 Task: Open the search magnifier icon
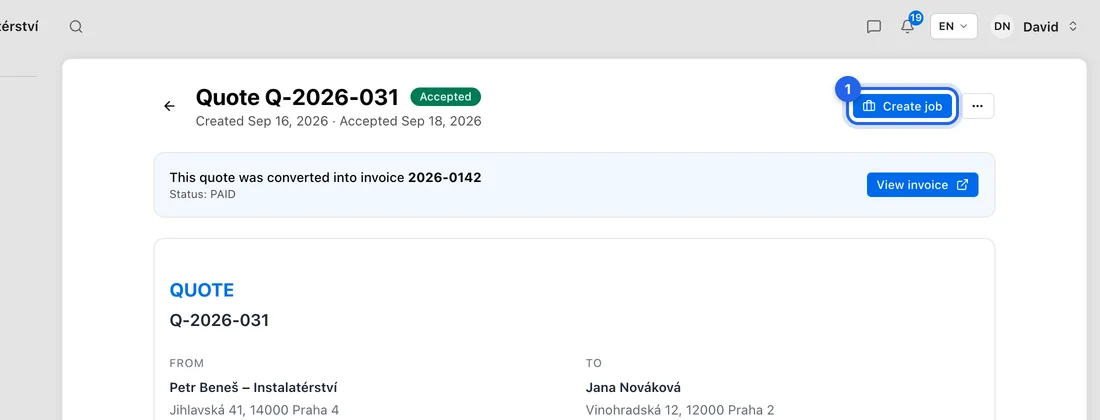[76, 27]
